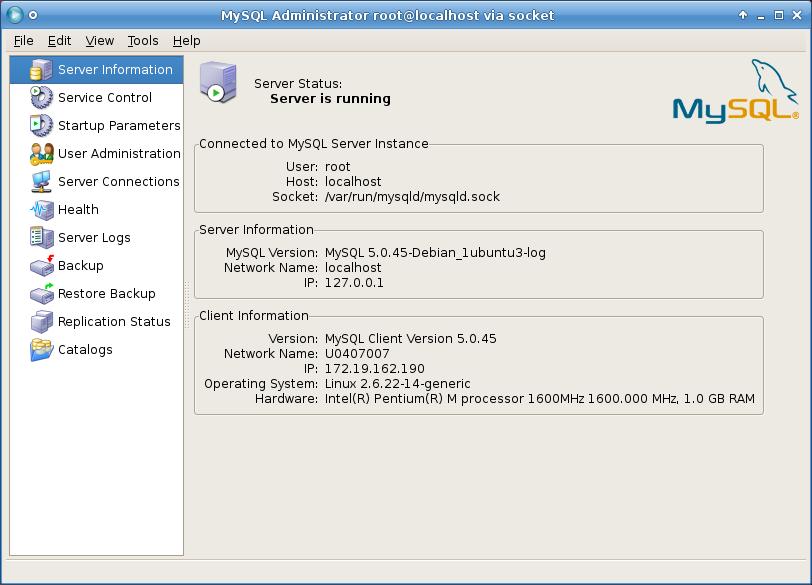Click the Restore Backup drive icon
812x585 pixels.
pos(41,294)
